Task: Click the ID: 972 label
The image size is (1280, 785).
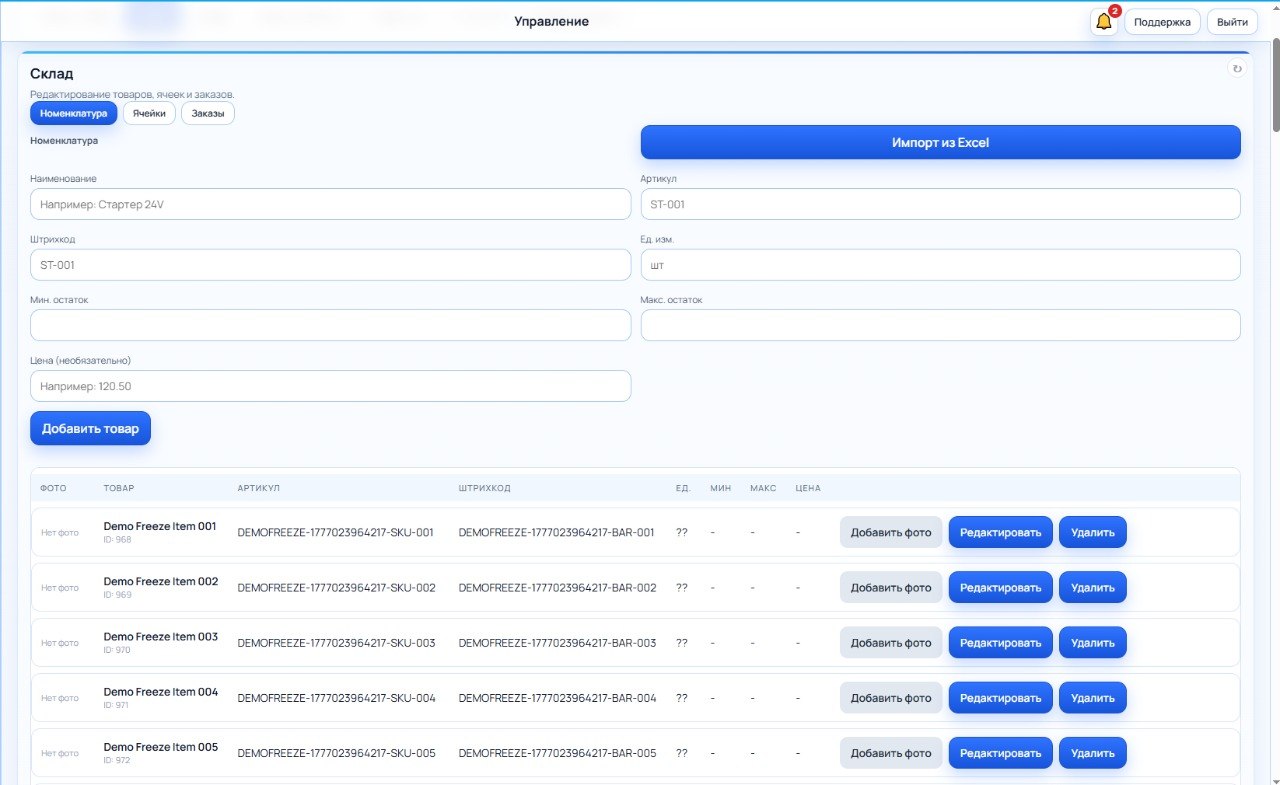Action: pyautogui.click(x=117, y=760)
